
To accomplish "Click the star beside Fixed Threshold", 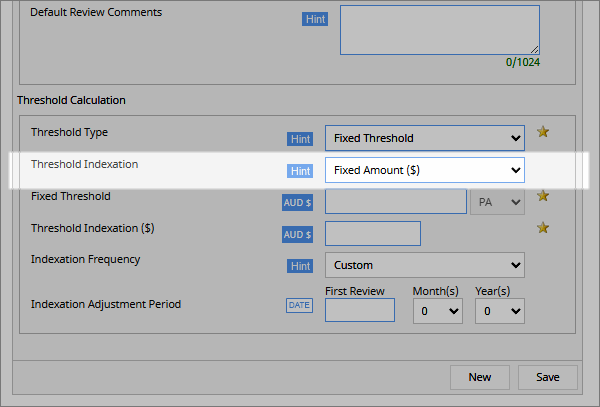I will tap(543, 196).
